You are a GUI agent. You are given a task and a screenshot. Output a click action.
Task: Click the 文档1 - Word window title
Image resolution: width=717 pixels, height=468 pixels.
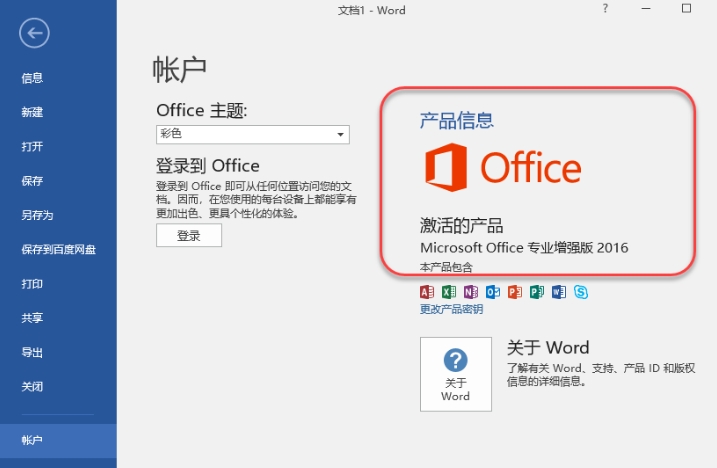tap(371, 10)
